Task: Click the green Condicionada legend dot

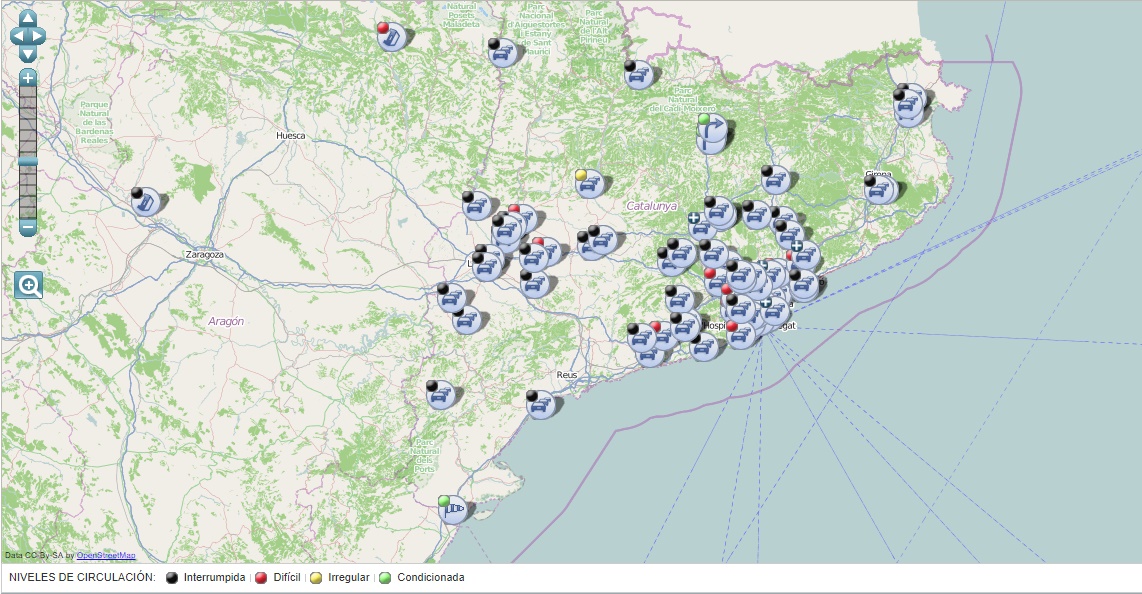Action: tap(385, 578)
